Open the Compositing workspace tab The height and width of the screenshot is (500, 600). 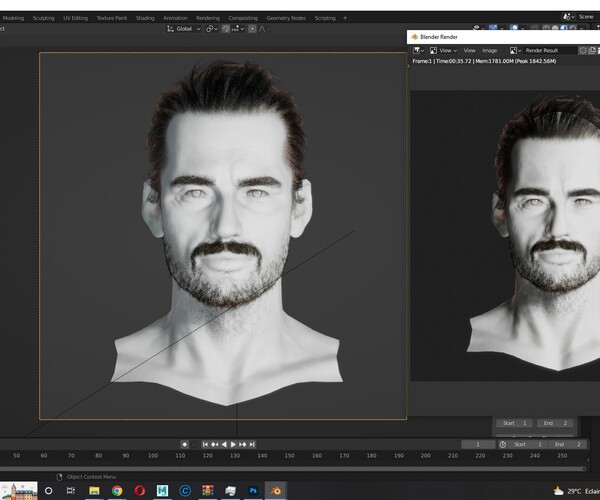coord(243,18)
